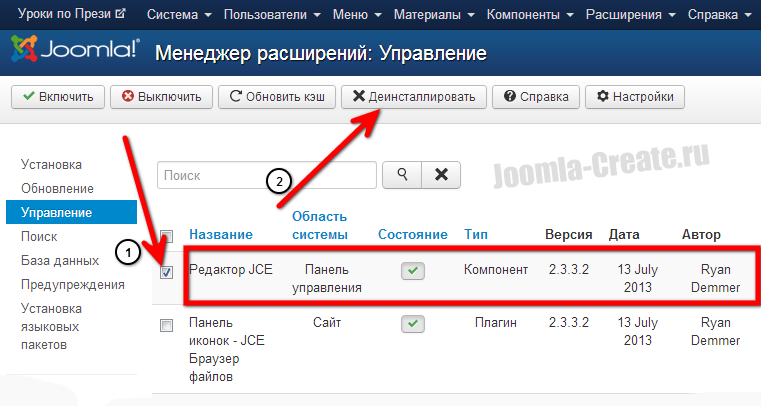Click the magnifier search button

click(x=402, y=174)
